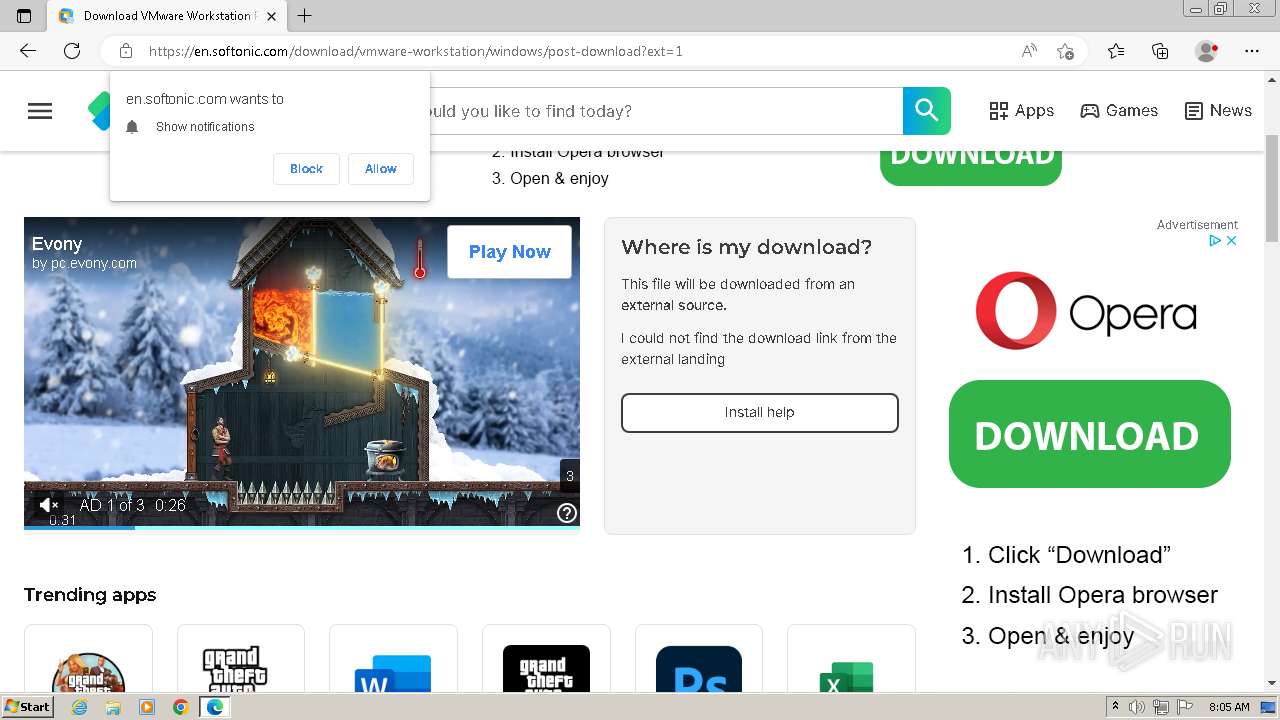Click the Opera logo in advertisement

click(1086, 311)
